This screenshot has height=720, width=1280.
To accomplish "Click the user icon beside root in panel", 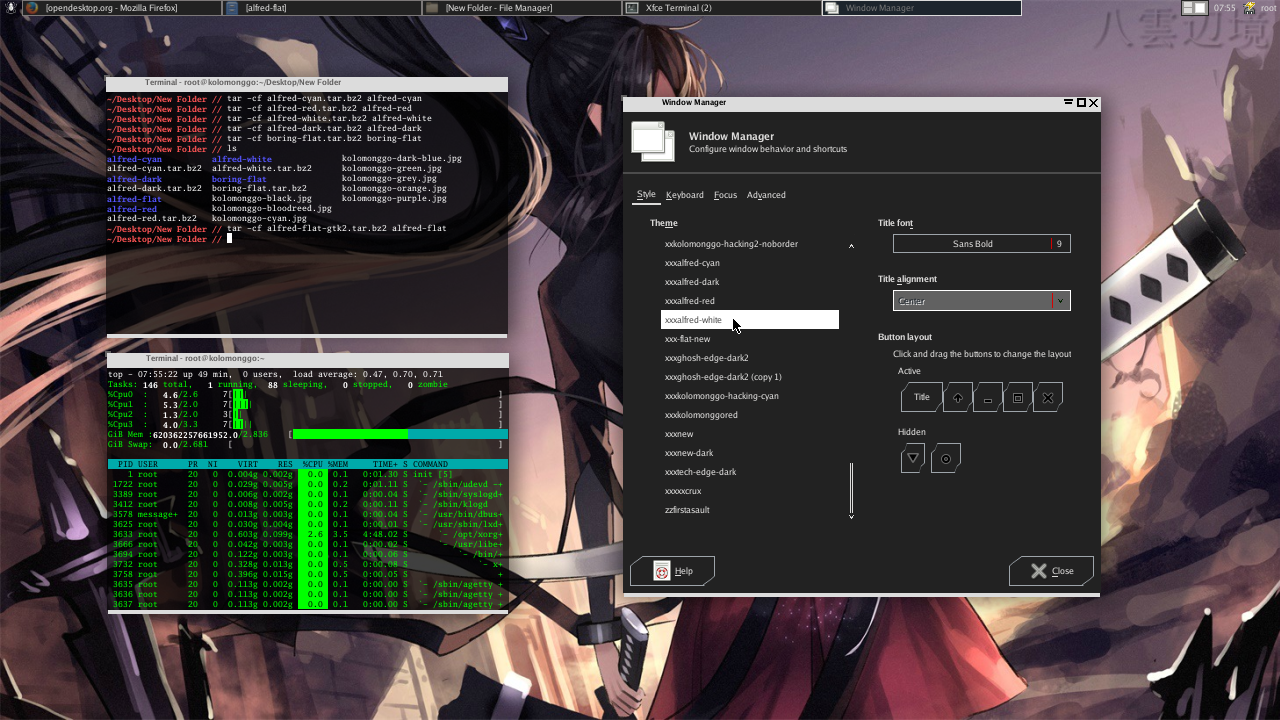I will 1250,8.
